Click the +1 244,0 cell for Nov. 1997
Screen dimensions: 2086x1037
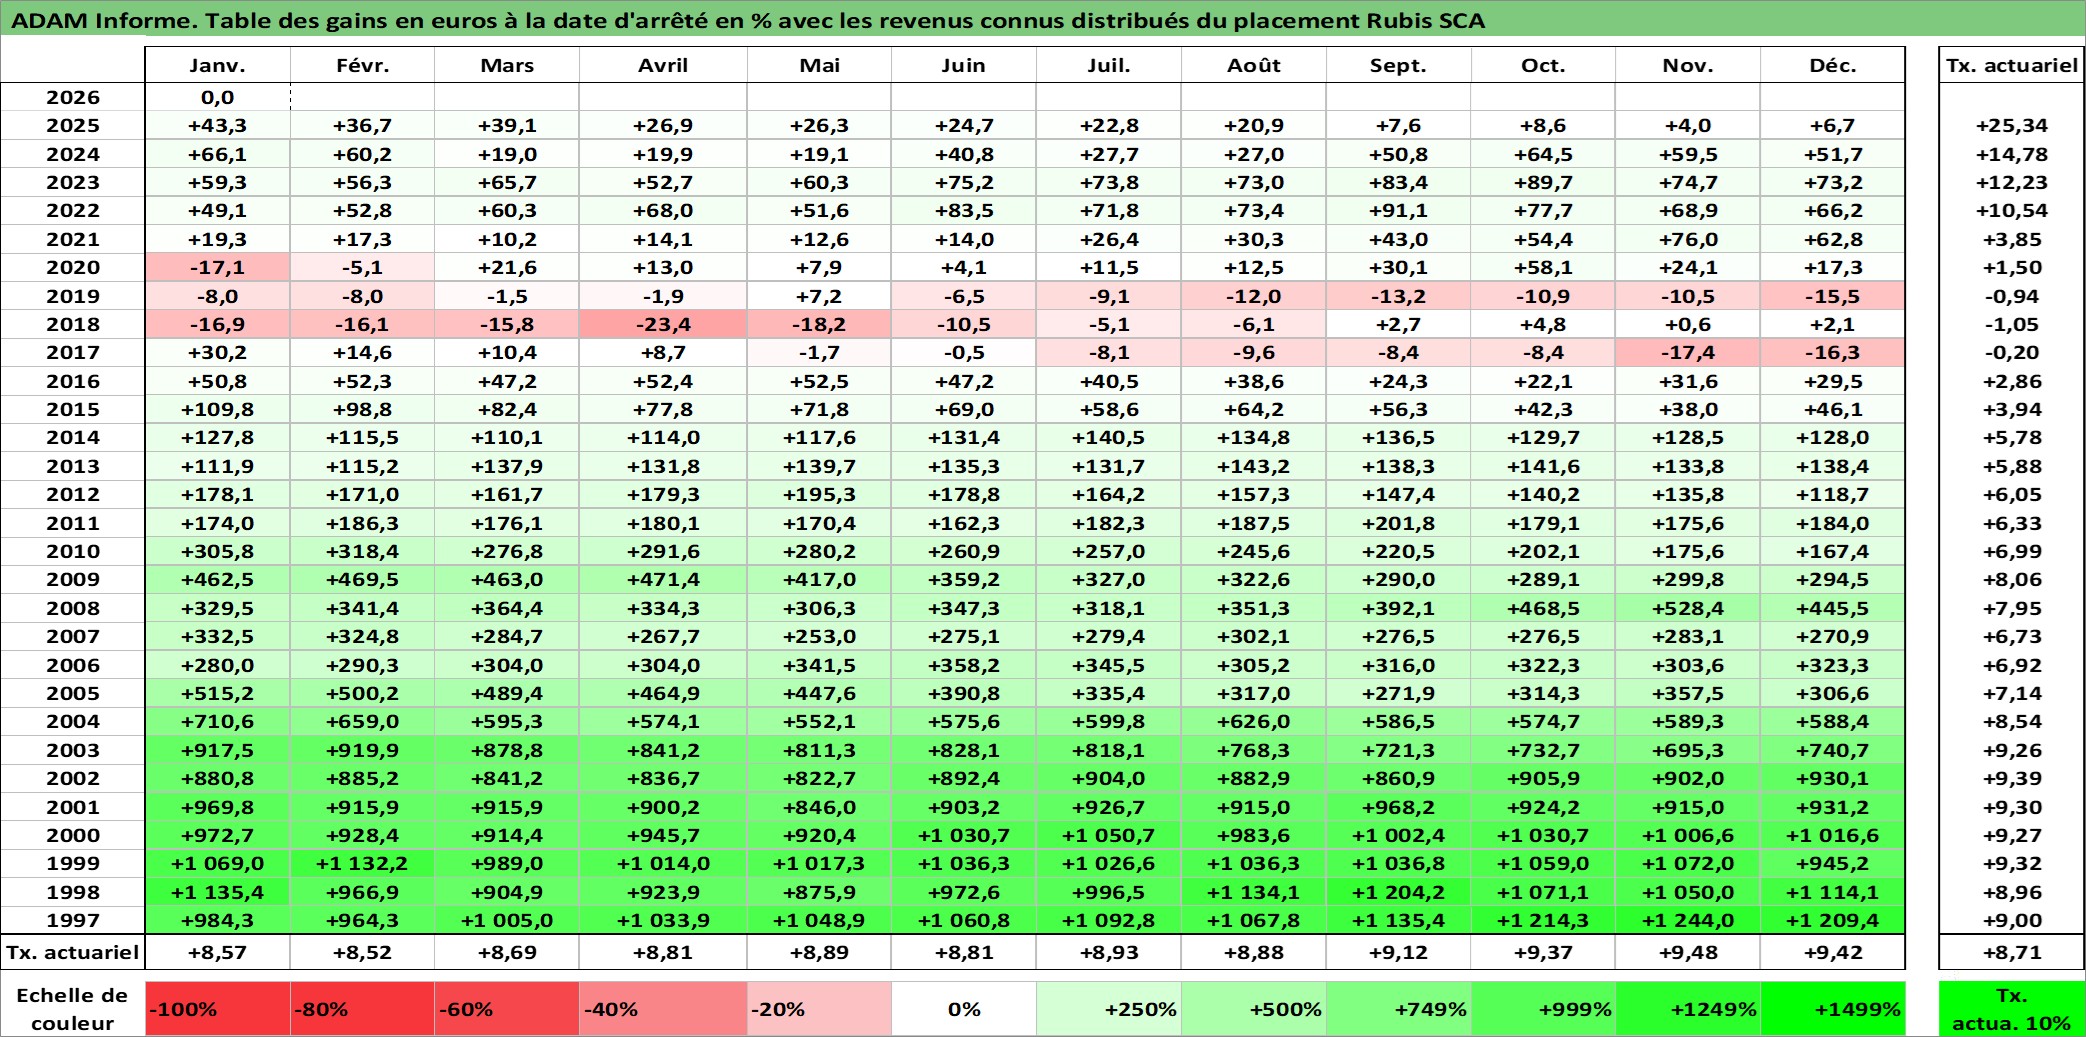pos(1688,920)
